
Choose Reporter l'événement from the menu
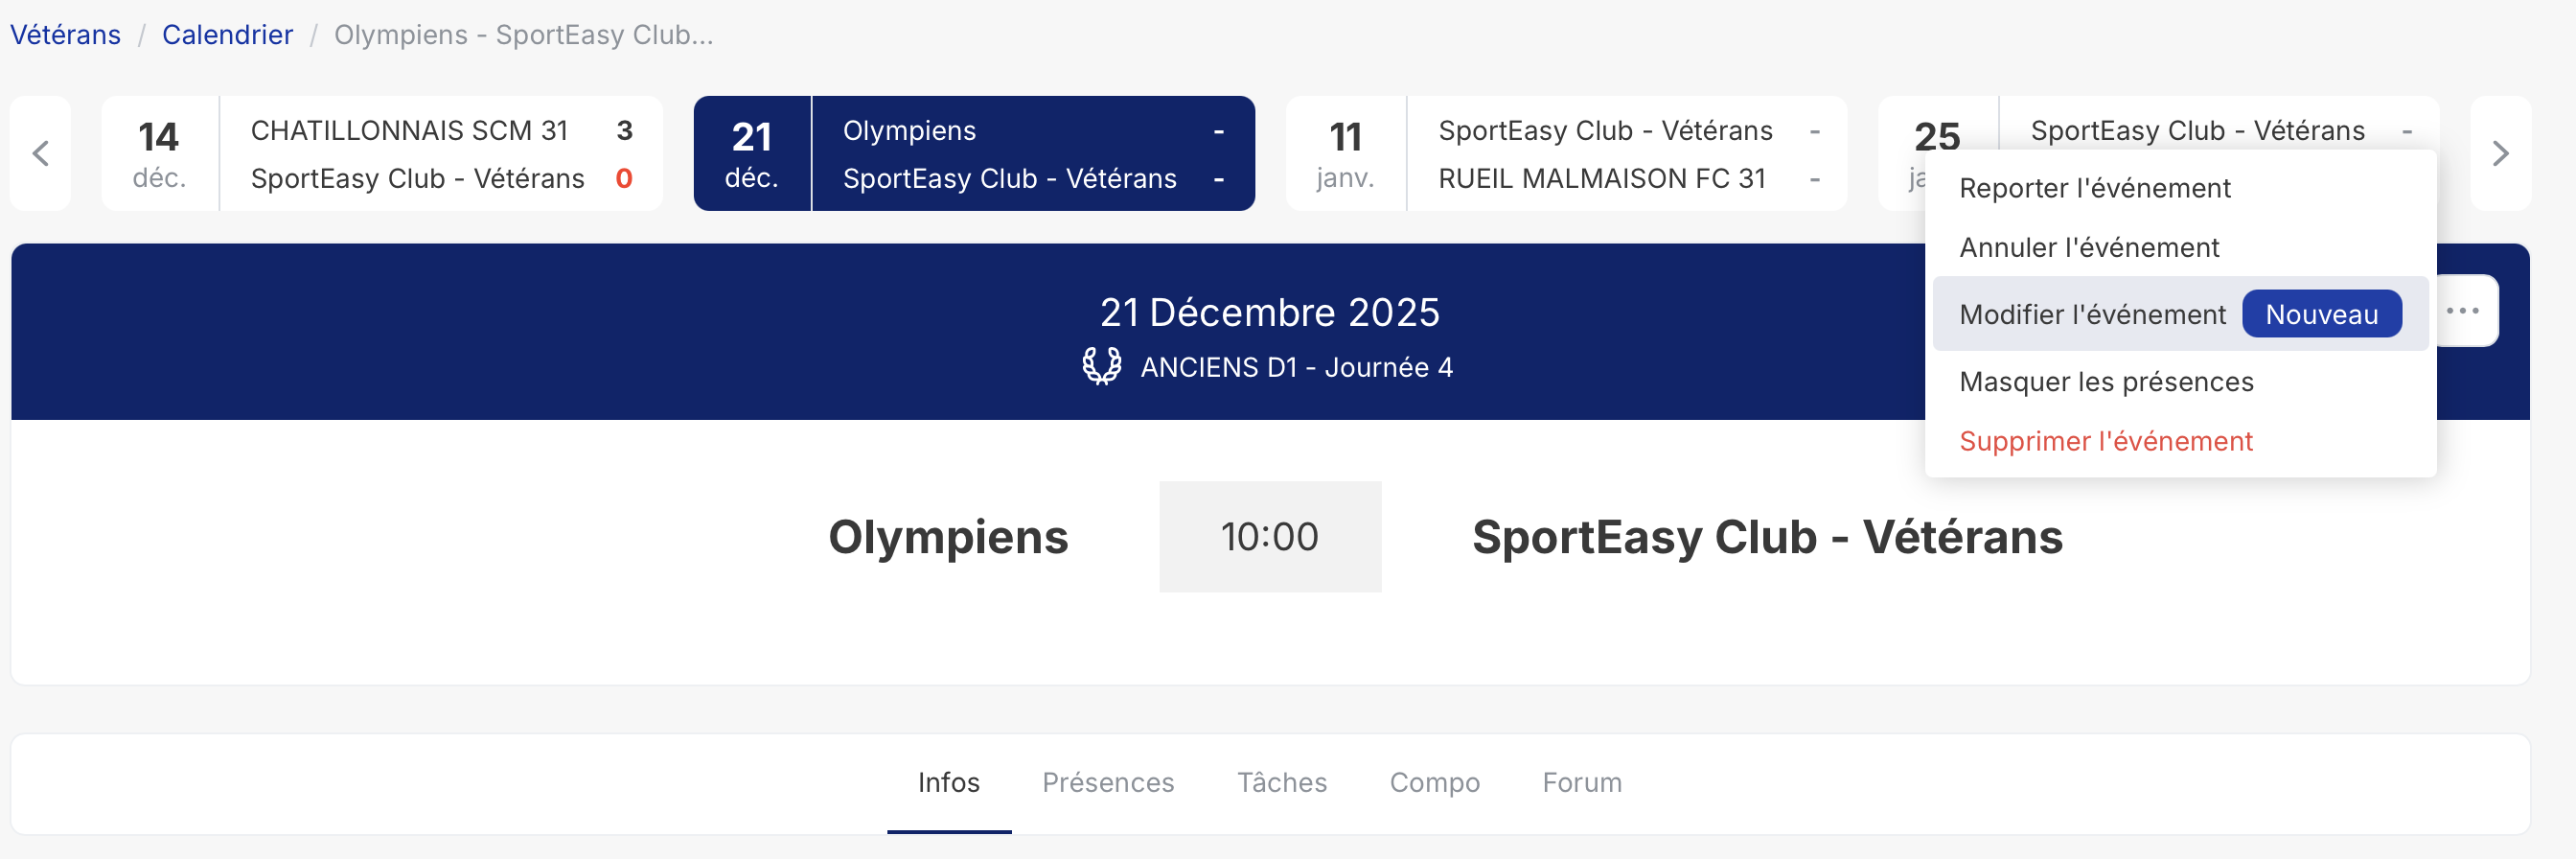coord(2094,188)
